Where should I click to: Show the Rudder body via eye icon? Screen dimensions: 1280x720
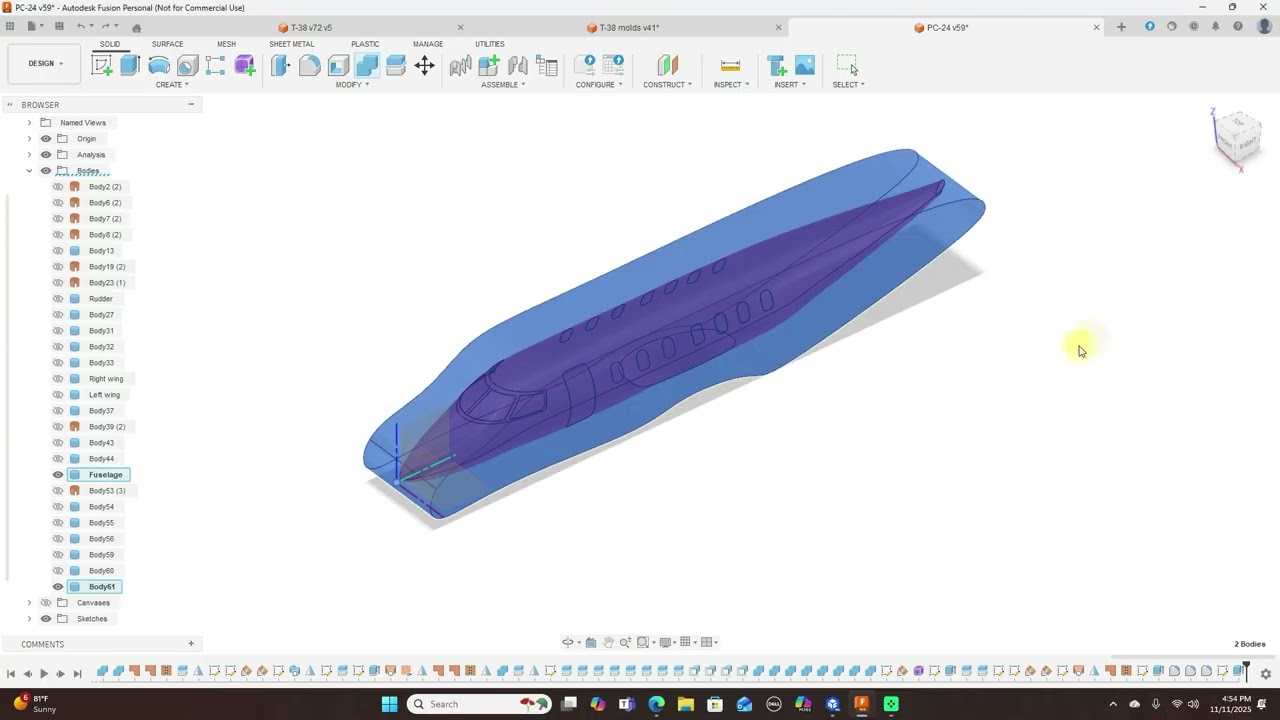pyautogui.click(x=58, y=299)
